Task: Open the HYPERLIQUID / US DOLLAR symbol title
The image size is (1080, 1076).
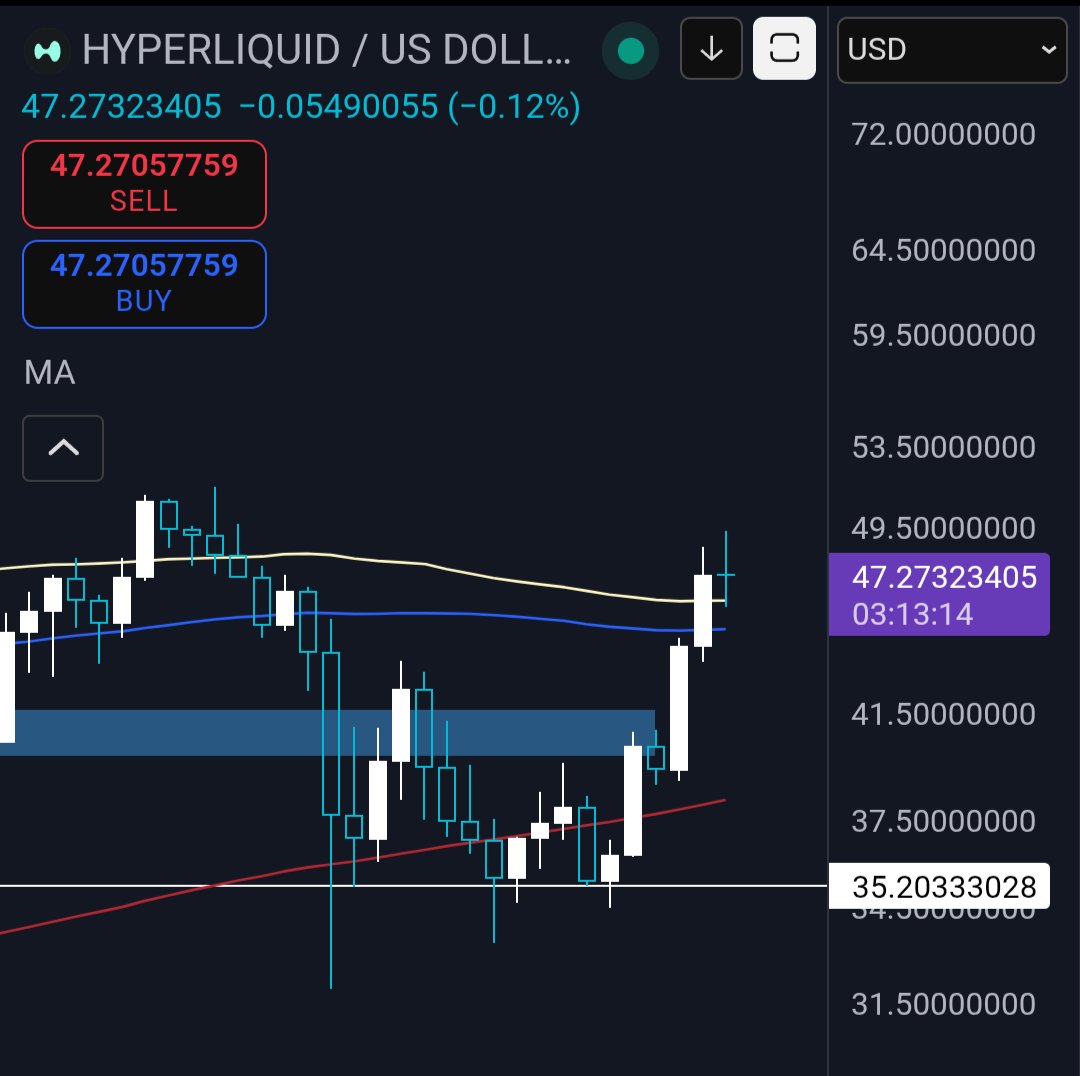Action: [x=326, y=50]
